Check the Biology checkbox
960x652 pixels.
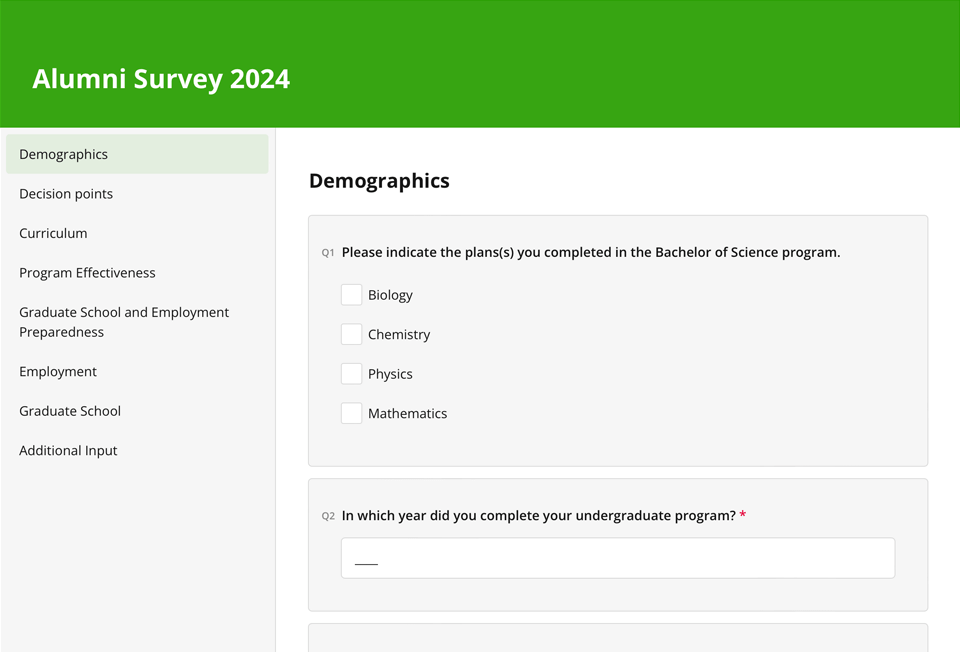tap(351, 295)
